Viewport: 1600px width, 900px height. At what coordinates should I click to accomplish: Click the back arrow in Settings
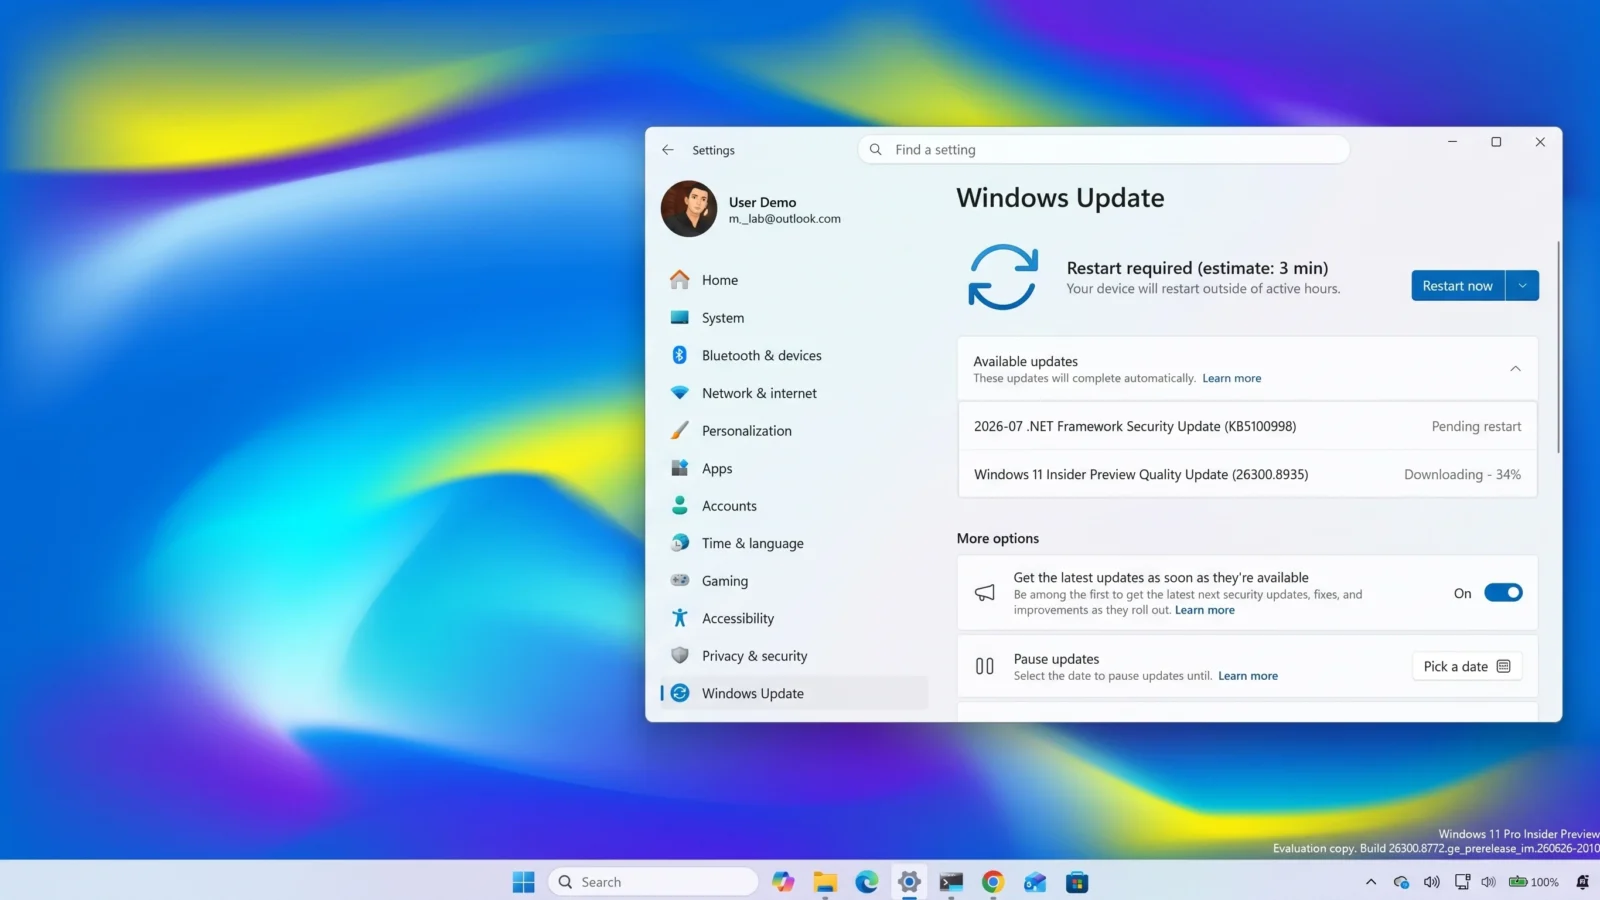668,150
